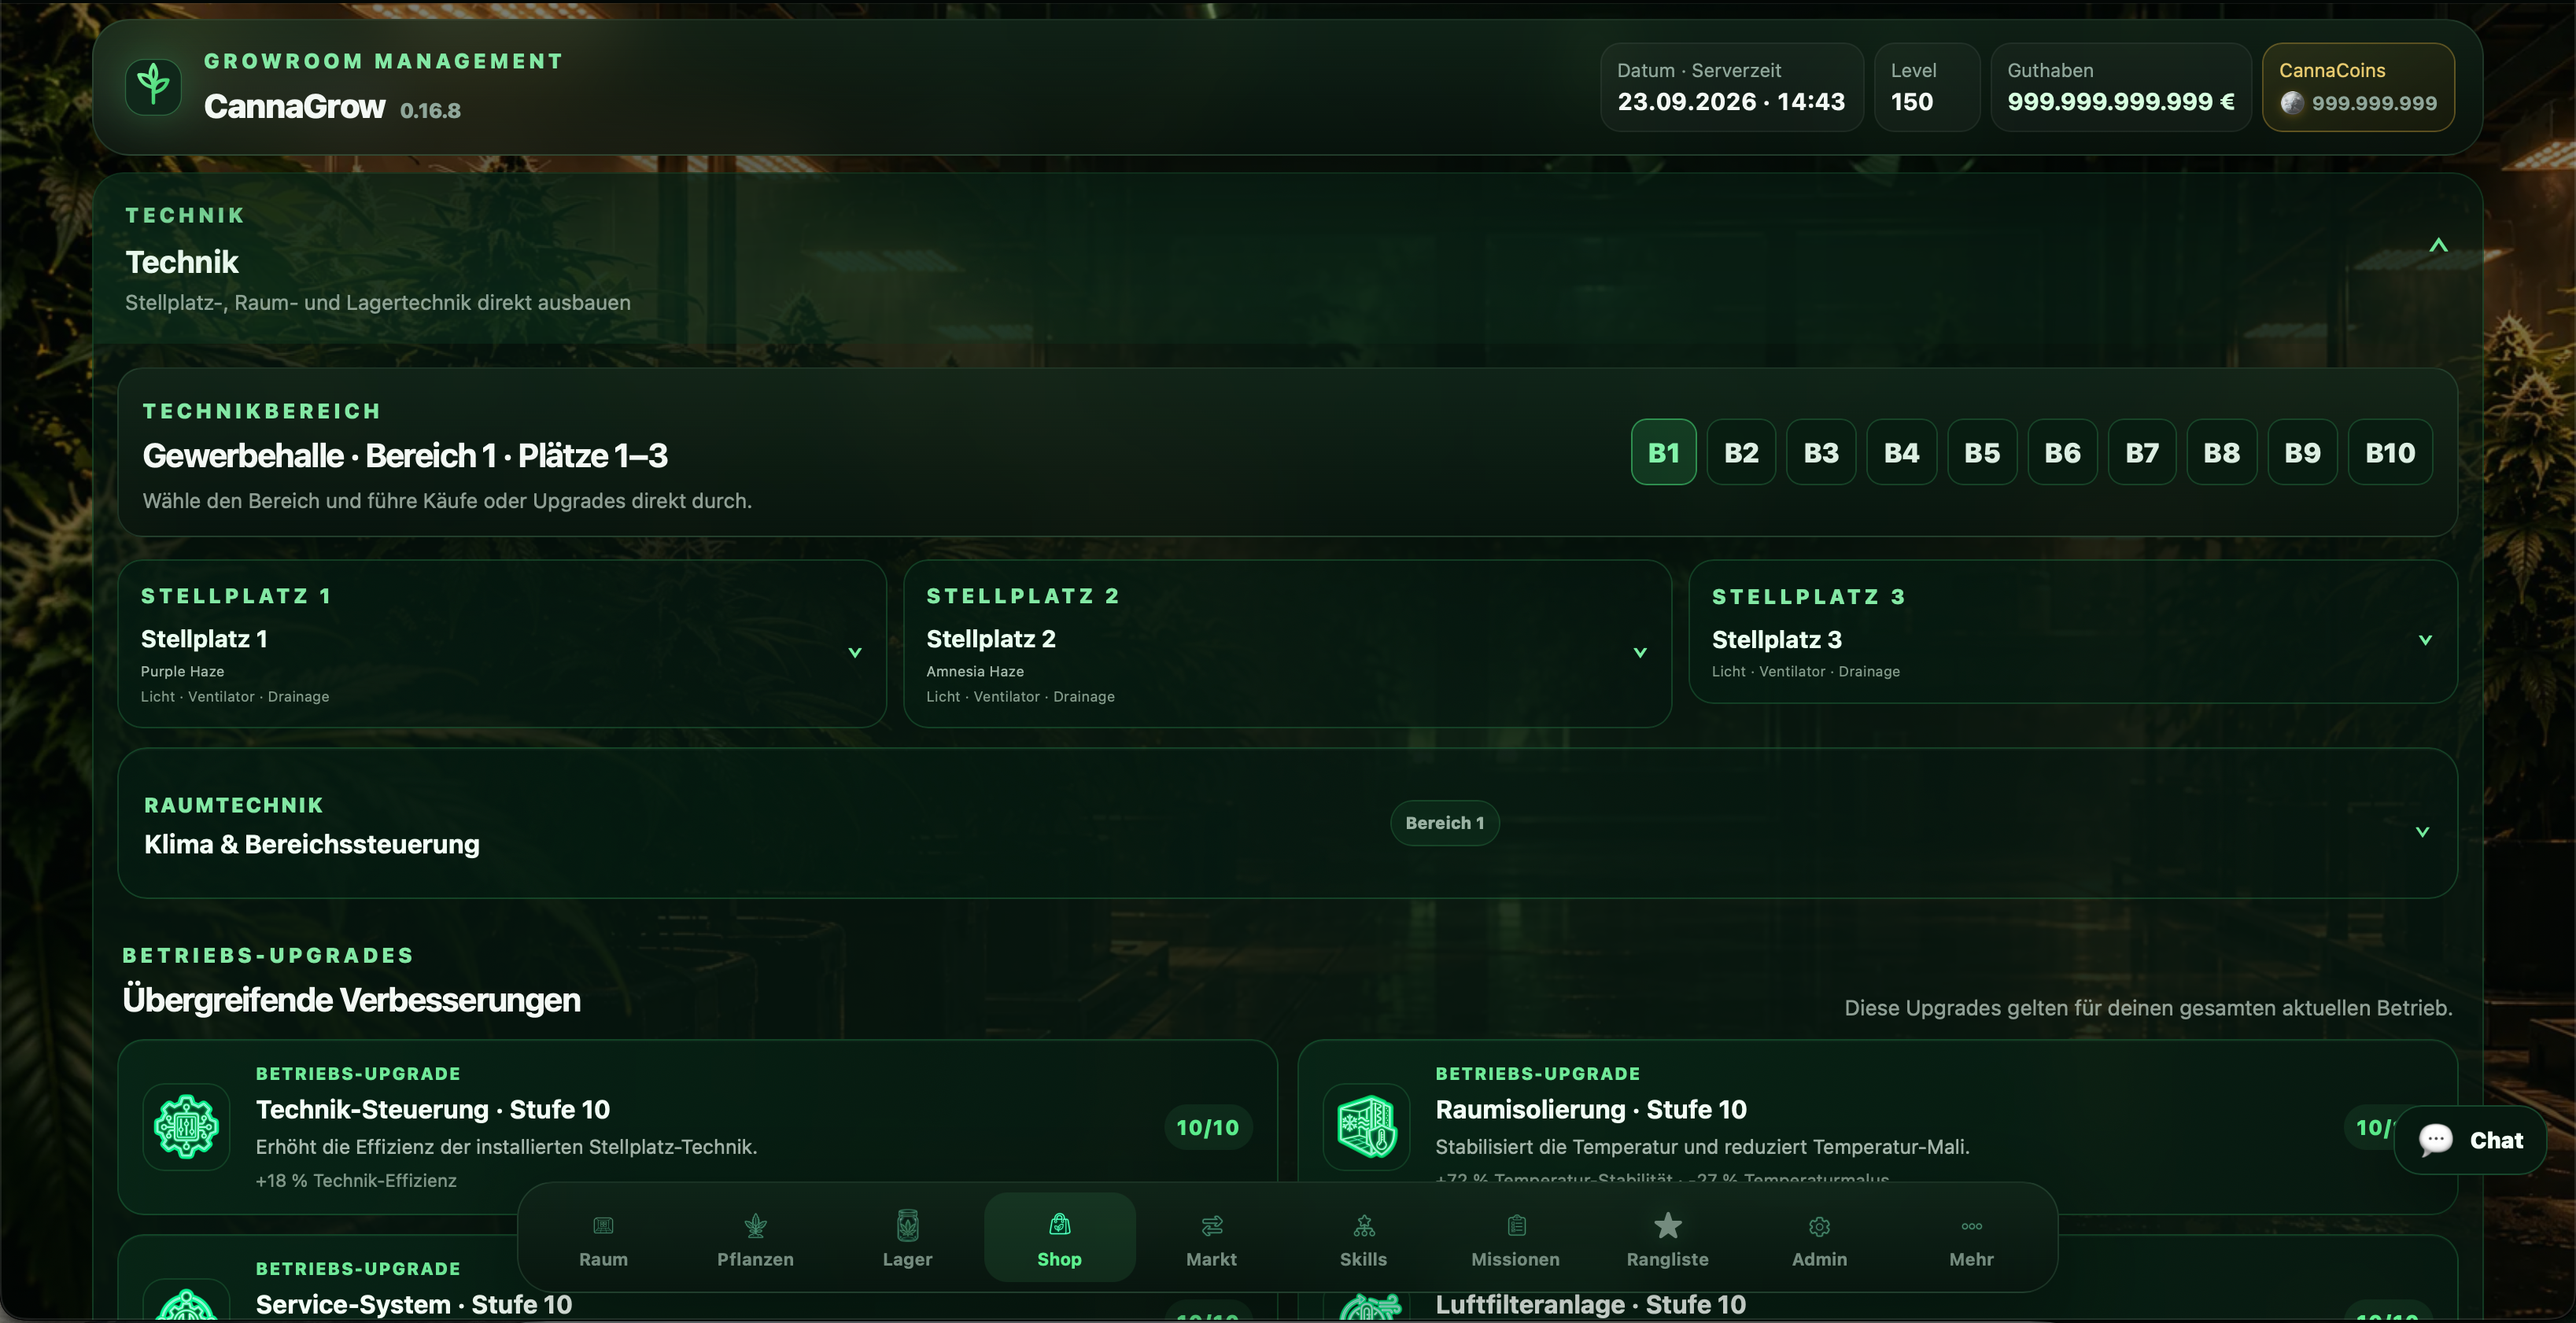Click the CannaCoins coin icon

pyautogui.click(x=2292, y=103)
